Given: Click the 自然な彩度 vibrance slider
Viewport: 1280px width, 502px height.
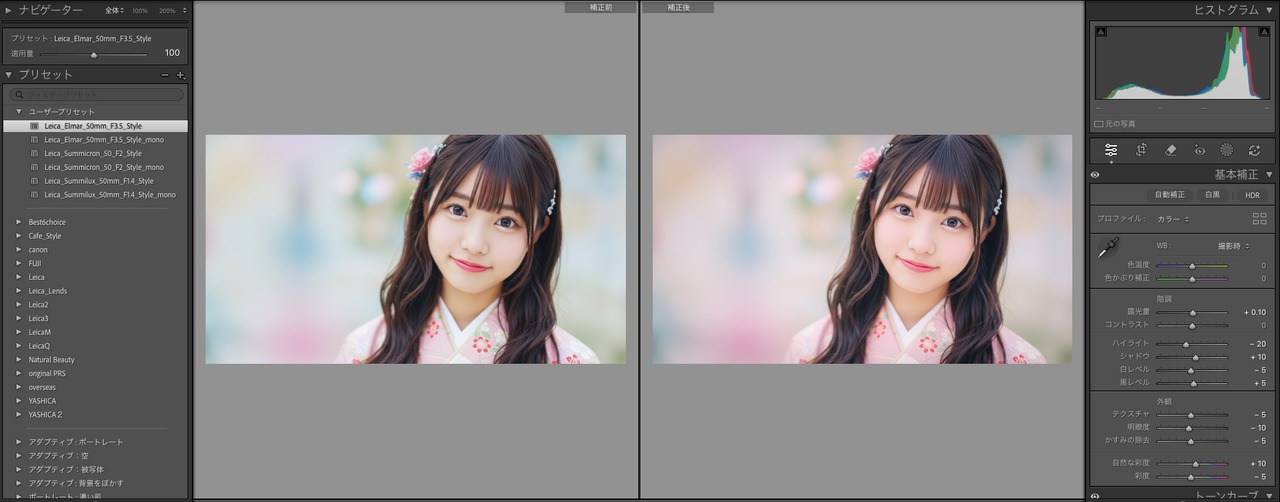Looking at the screenshot, I should [x=1192, y=464].
